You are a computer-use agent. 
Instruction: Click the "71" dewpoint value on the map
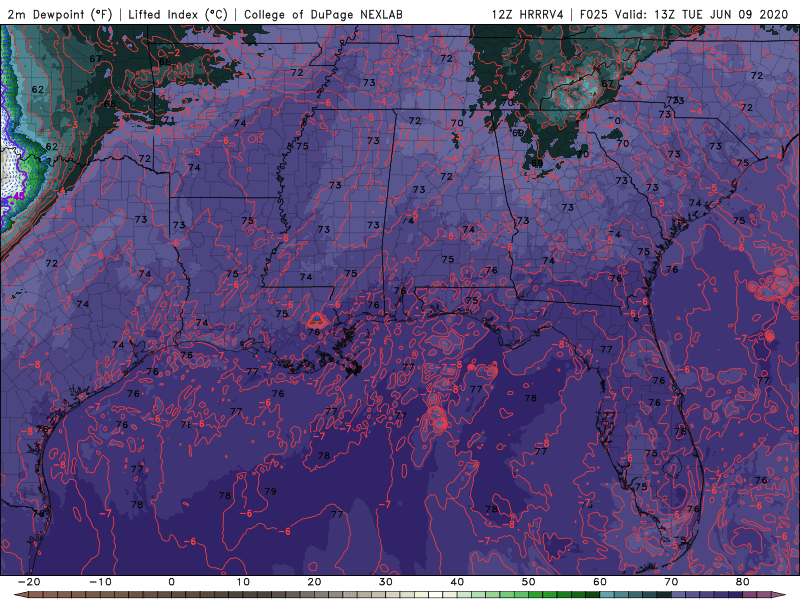click(169, 120)
